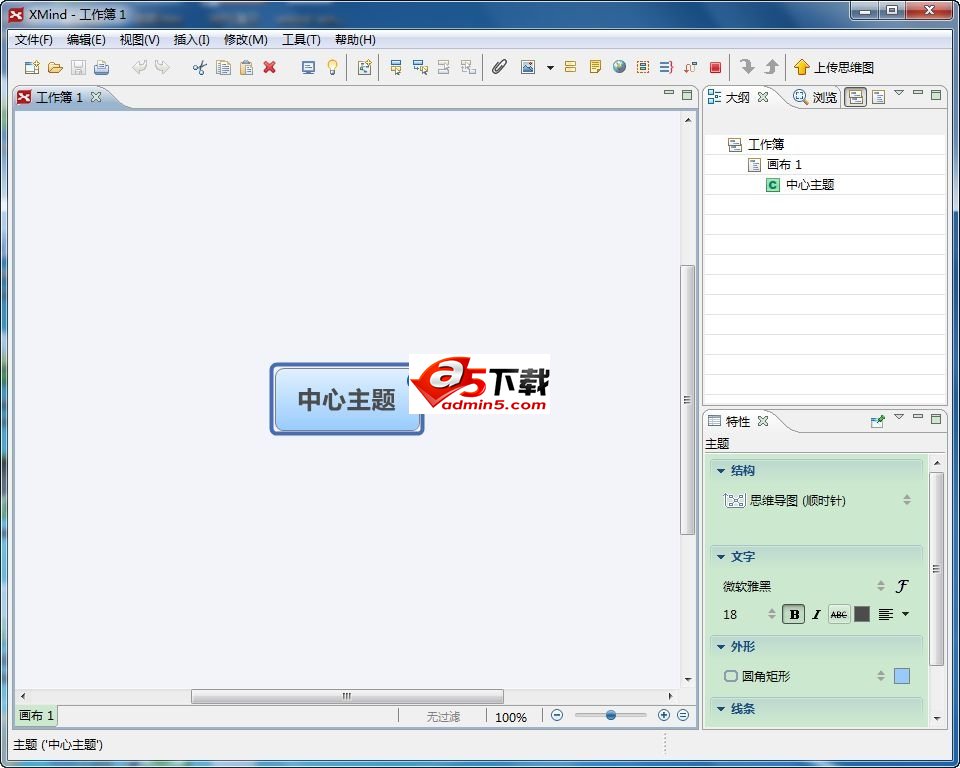Click the red square Stop icon
This screenshot has width=960, height=768.
coord(715,67)
